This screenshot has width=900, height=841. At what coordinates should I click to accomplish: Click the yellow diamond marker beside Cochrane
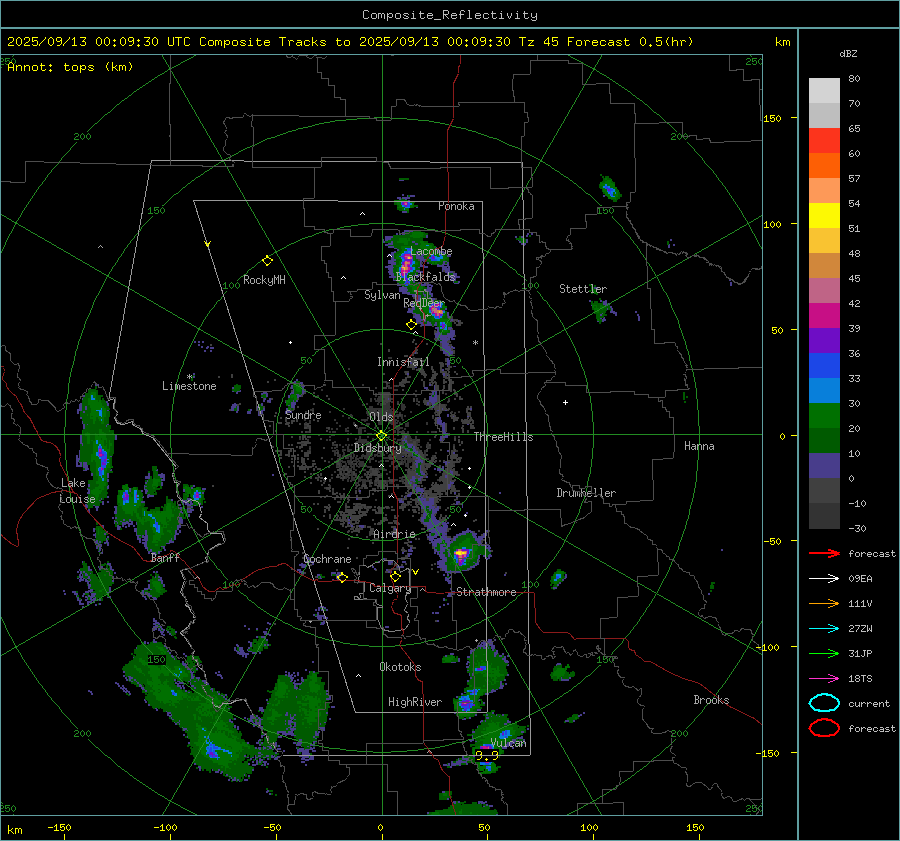click(x=342, y=578)
